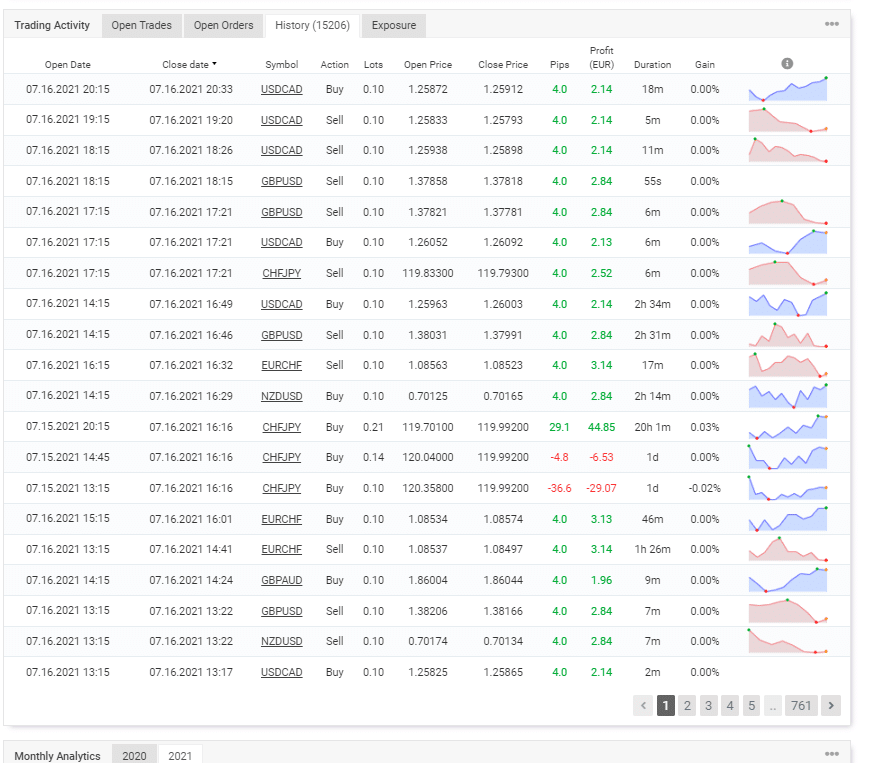
Task: Go to history page 3
Action: pos(708,706)
